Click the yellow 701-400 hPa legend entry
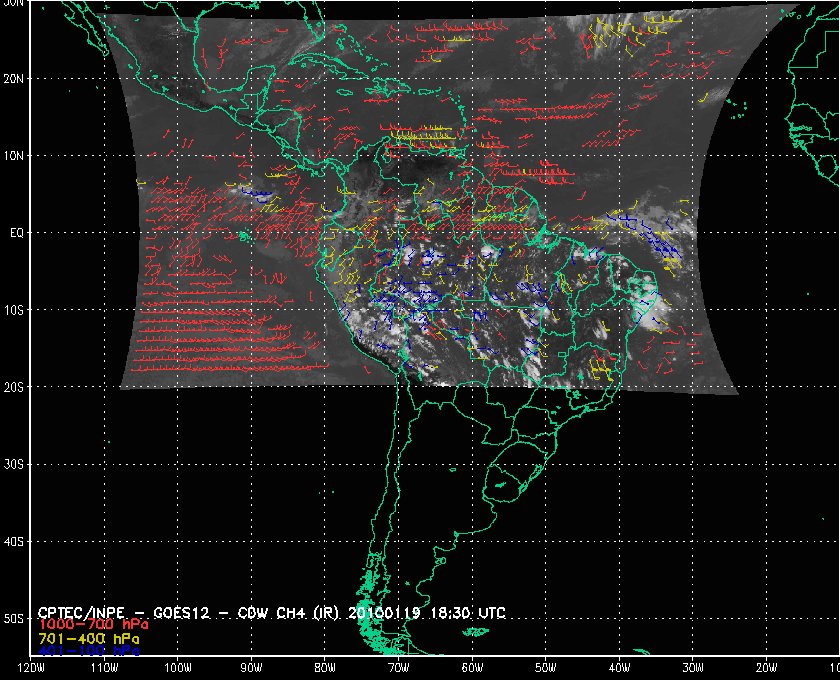Image resolution: width=840 pixels, height=680 pixels. coord(89,639)
